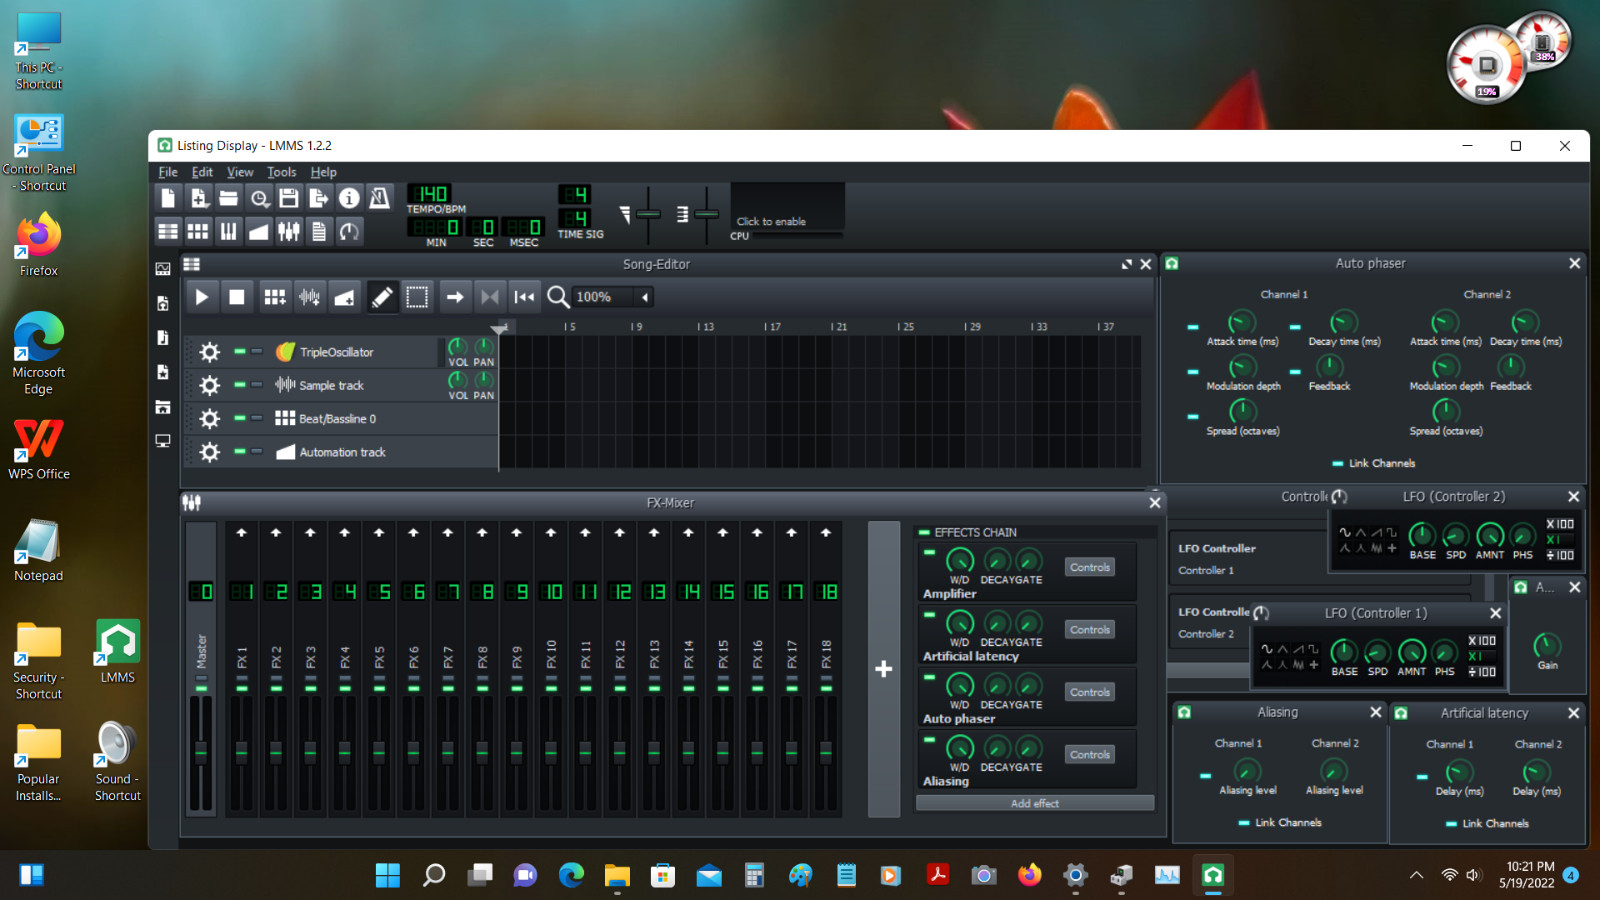1600x900 pixels.
Task: Adjust the Gain knob in Amplifier window
Action: [1546, 645]
